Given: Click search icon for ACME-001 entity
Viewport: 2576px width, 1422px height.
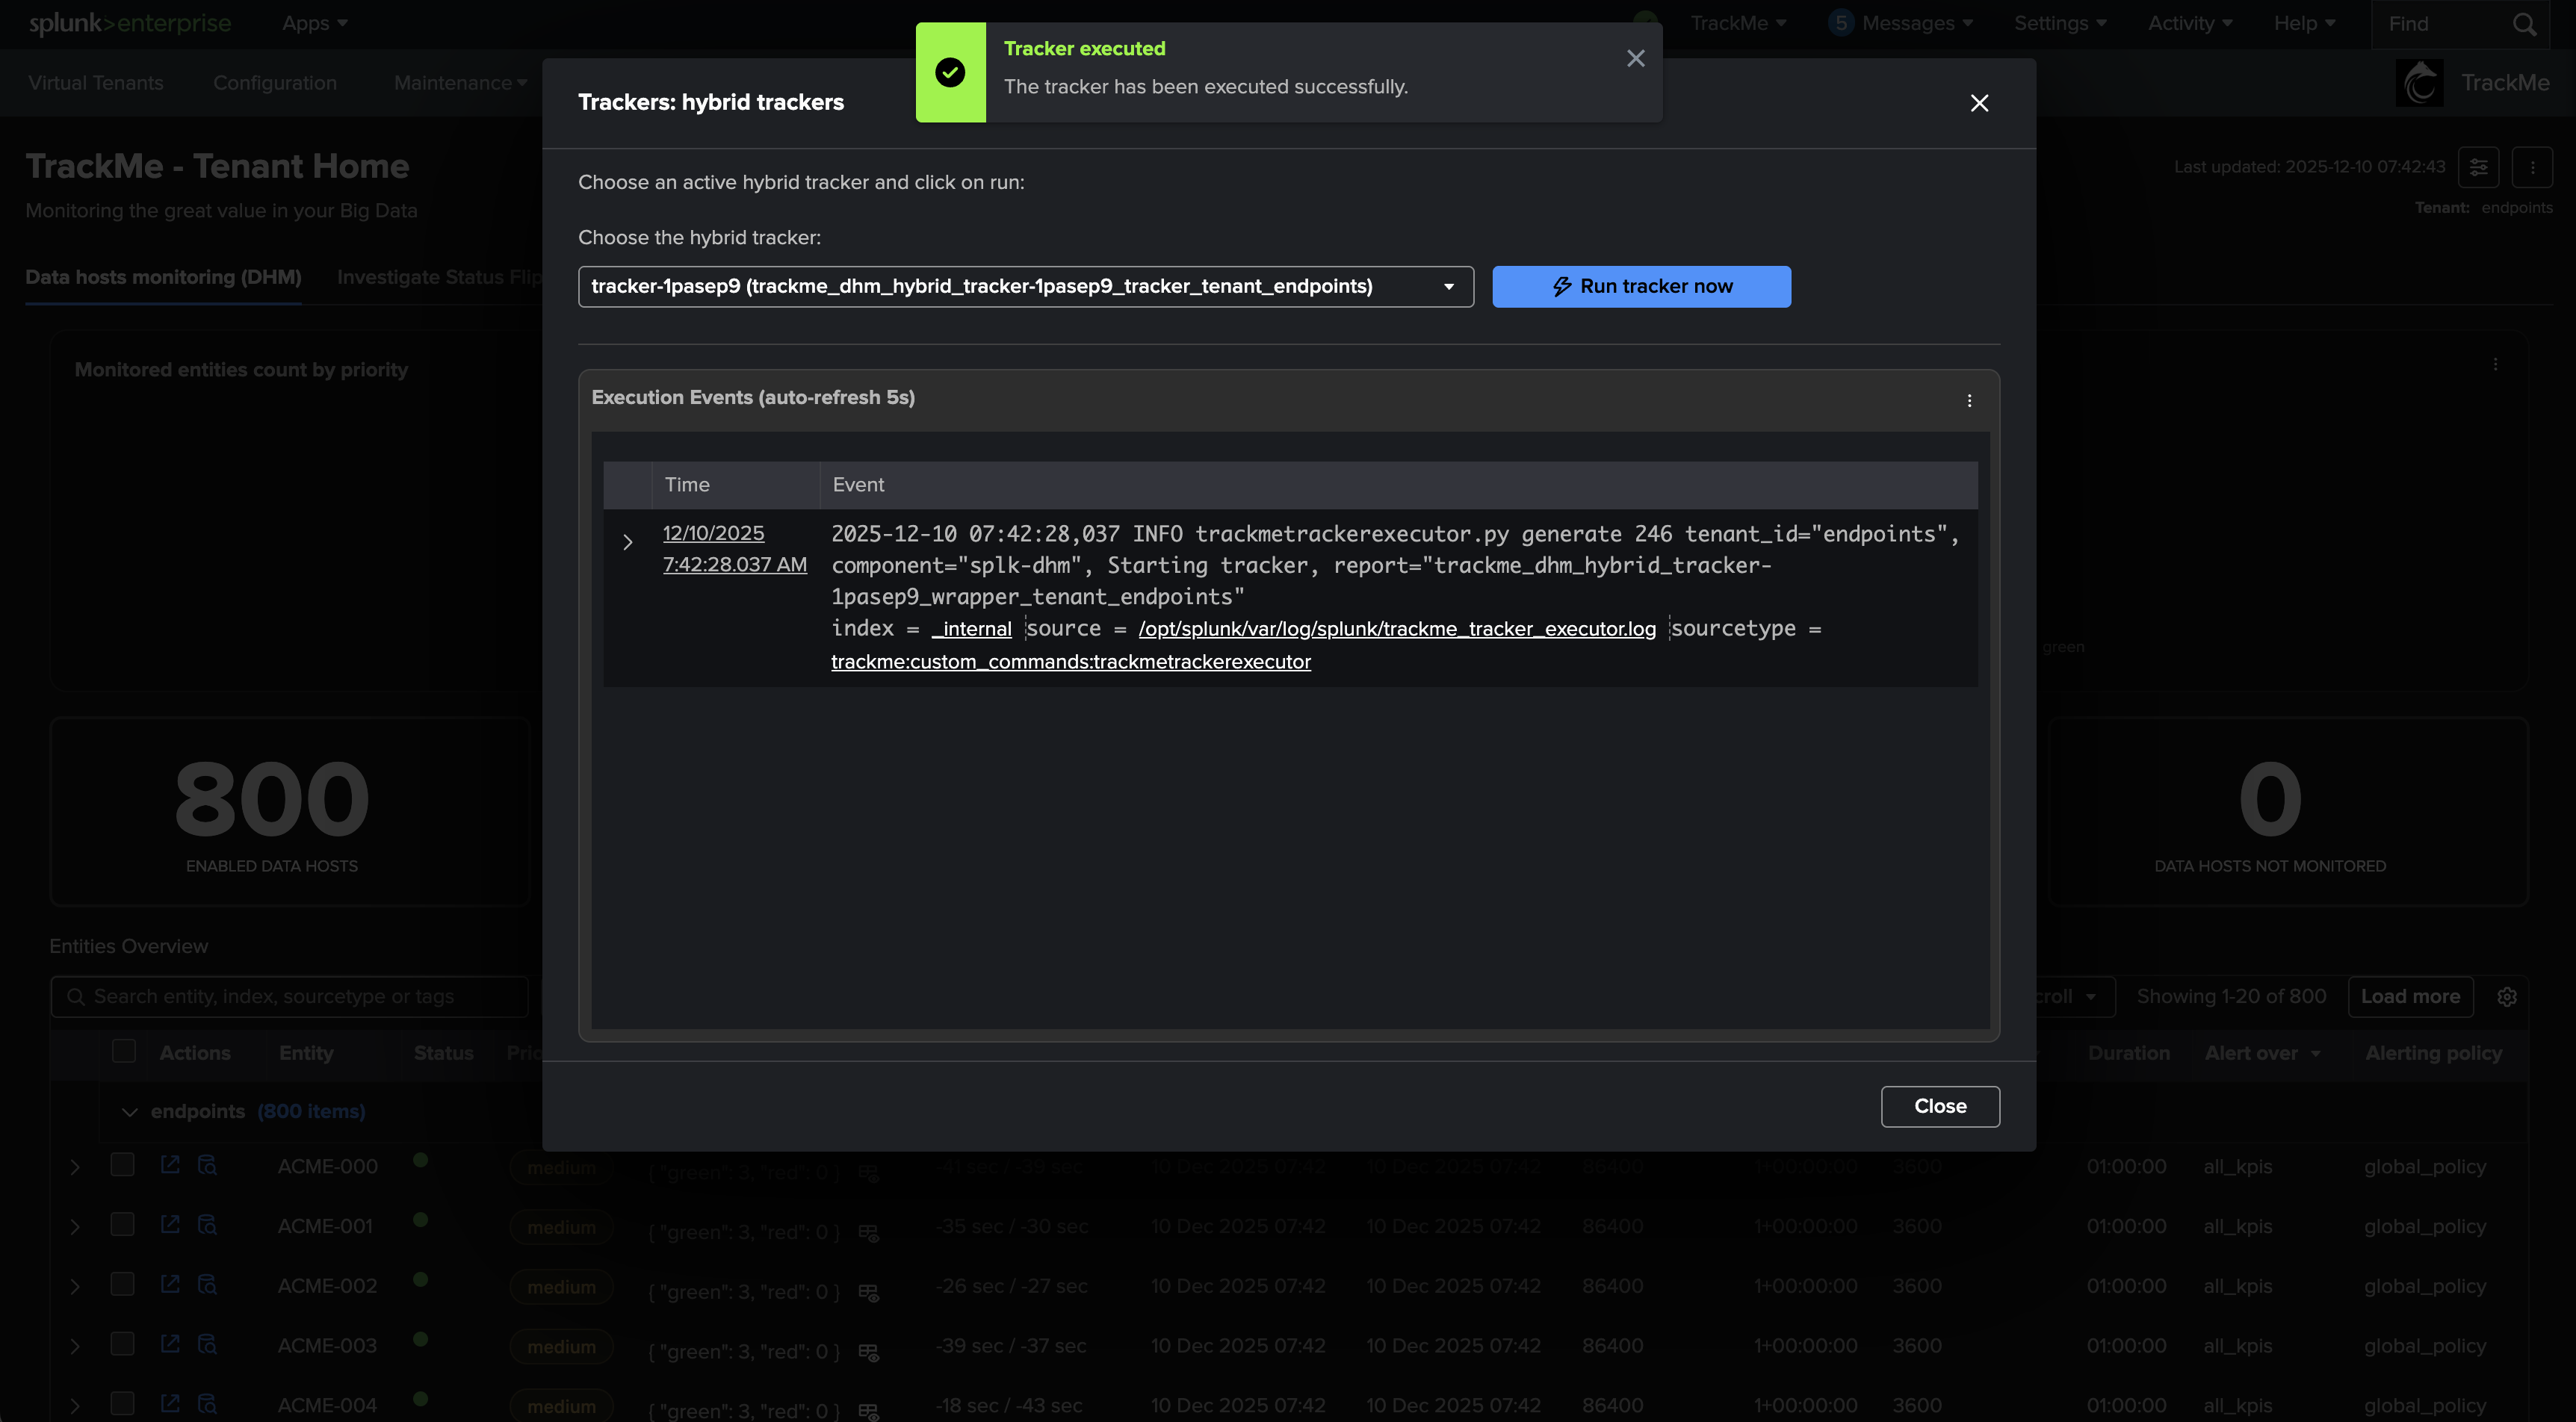Looking at the screenshot, I should pos(207,1224).
